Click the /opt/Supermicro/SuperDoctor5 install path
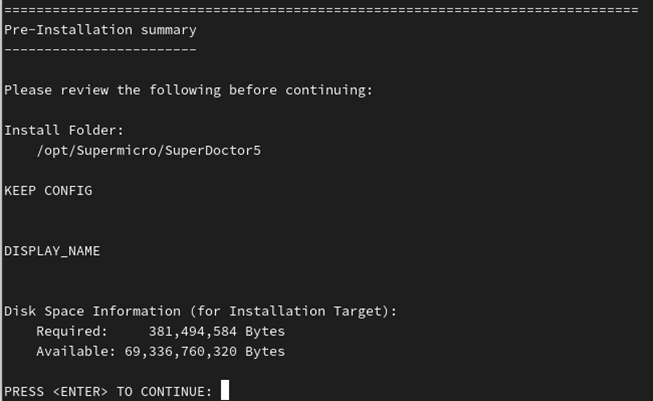 [x=149, y=151]
